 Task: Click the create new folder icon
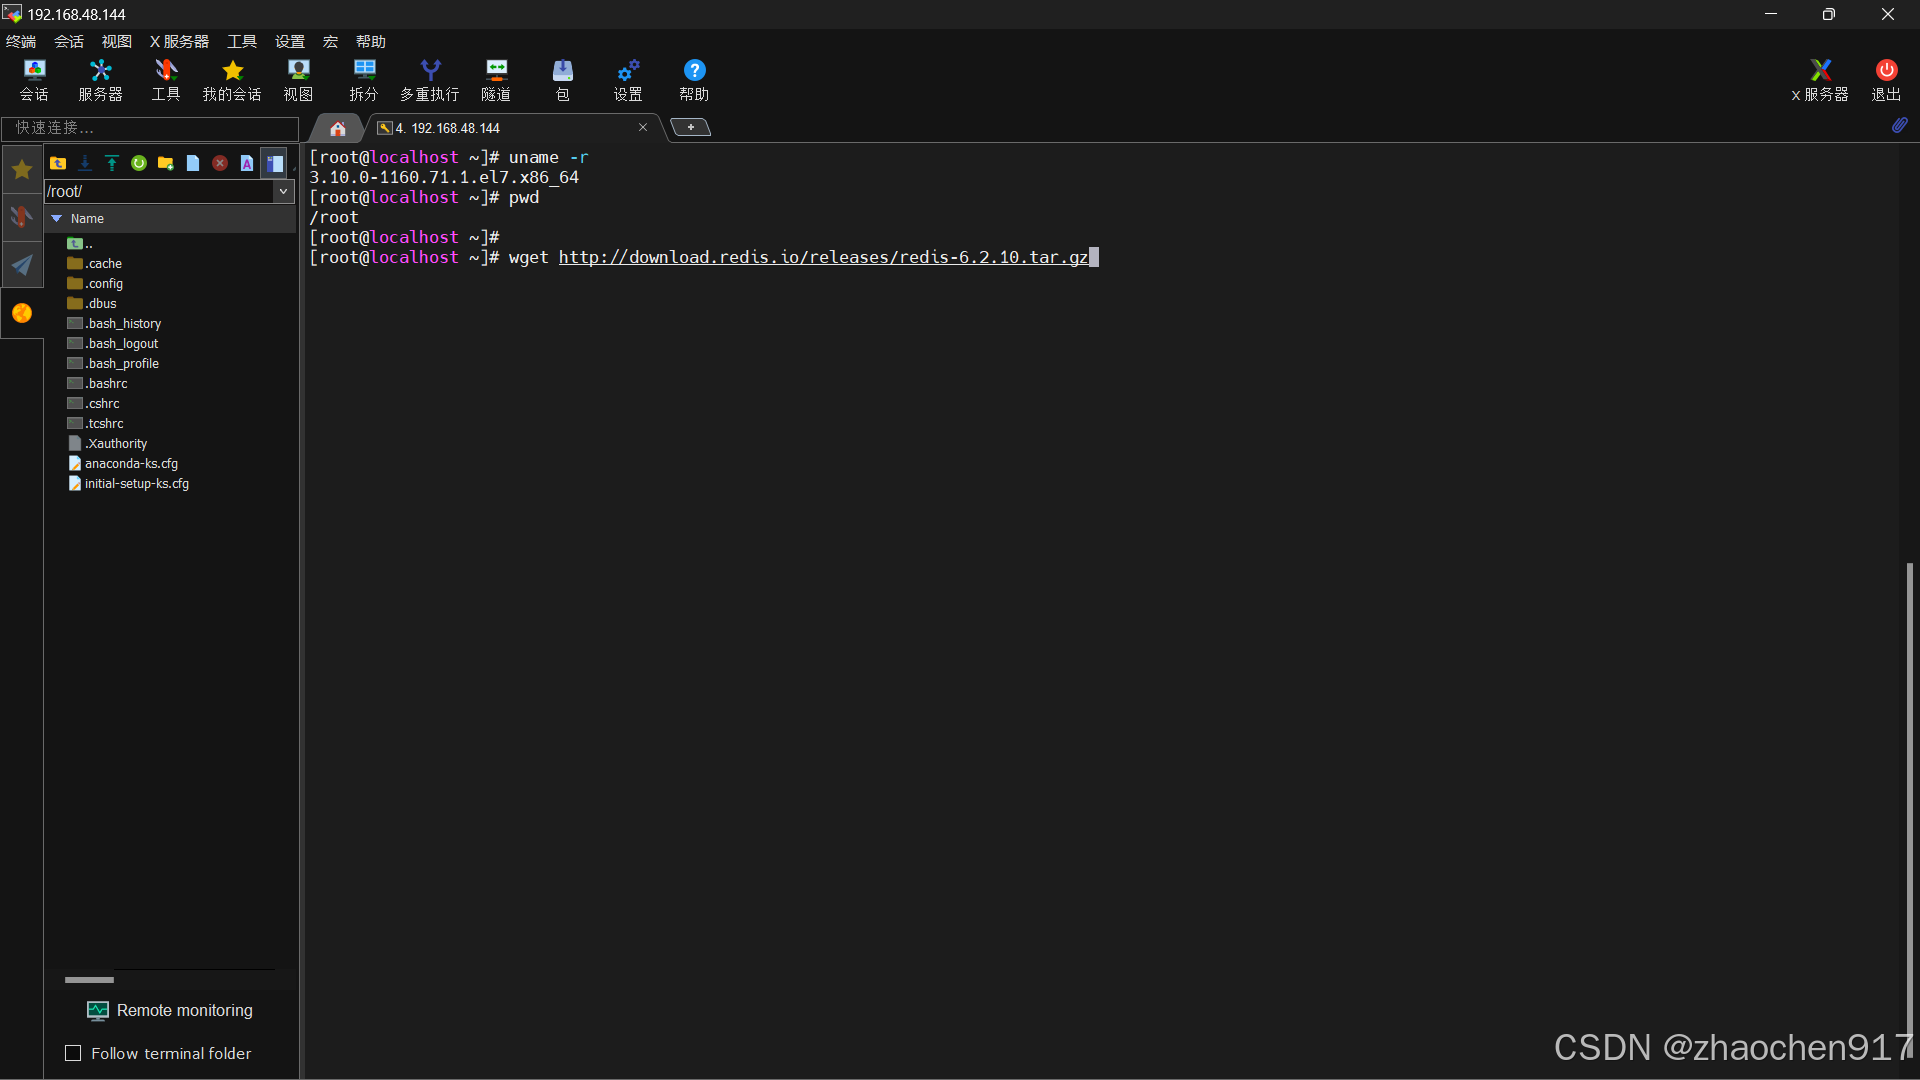pos(166,163)
